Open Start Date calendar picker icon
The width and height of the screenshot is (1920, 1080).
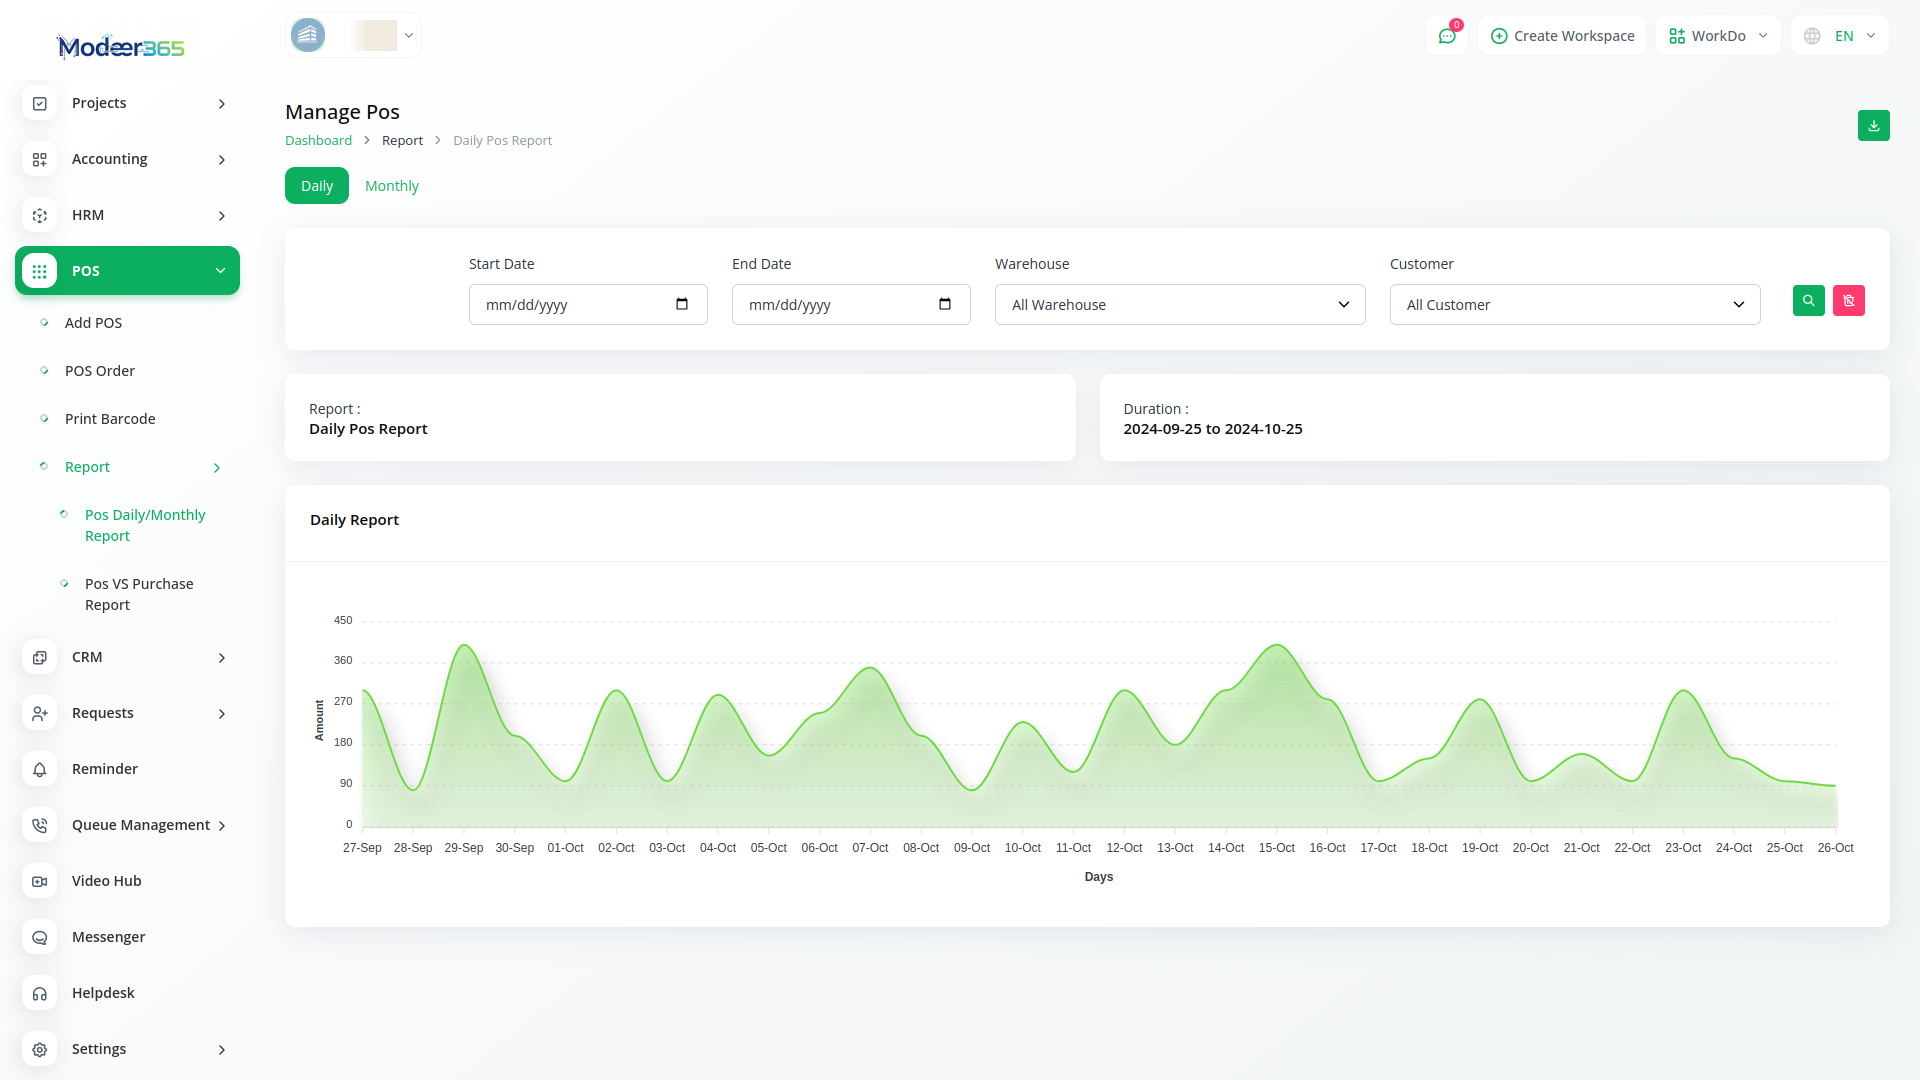[x=682, y=304]
